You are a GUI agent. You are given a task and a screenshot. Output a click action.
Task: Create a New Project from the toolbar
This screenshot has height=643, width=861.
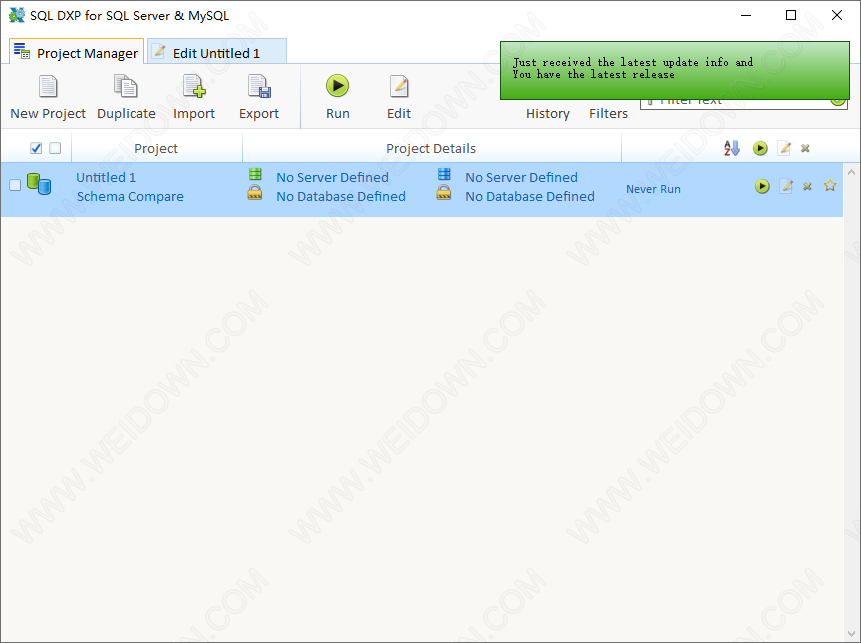48,97
